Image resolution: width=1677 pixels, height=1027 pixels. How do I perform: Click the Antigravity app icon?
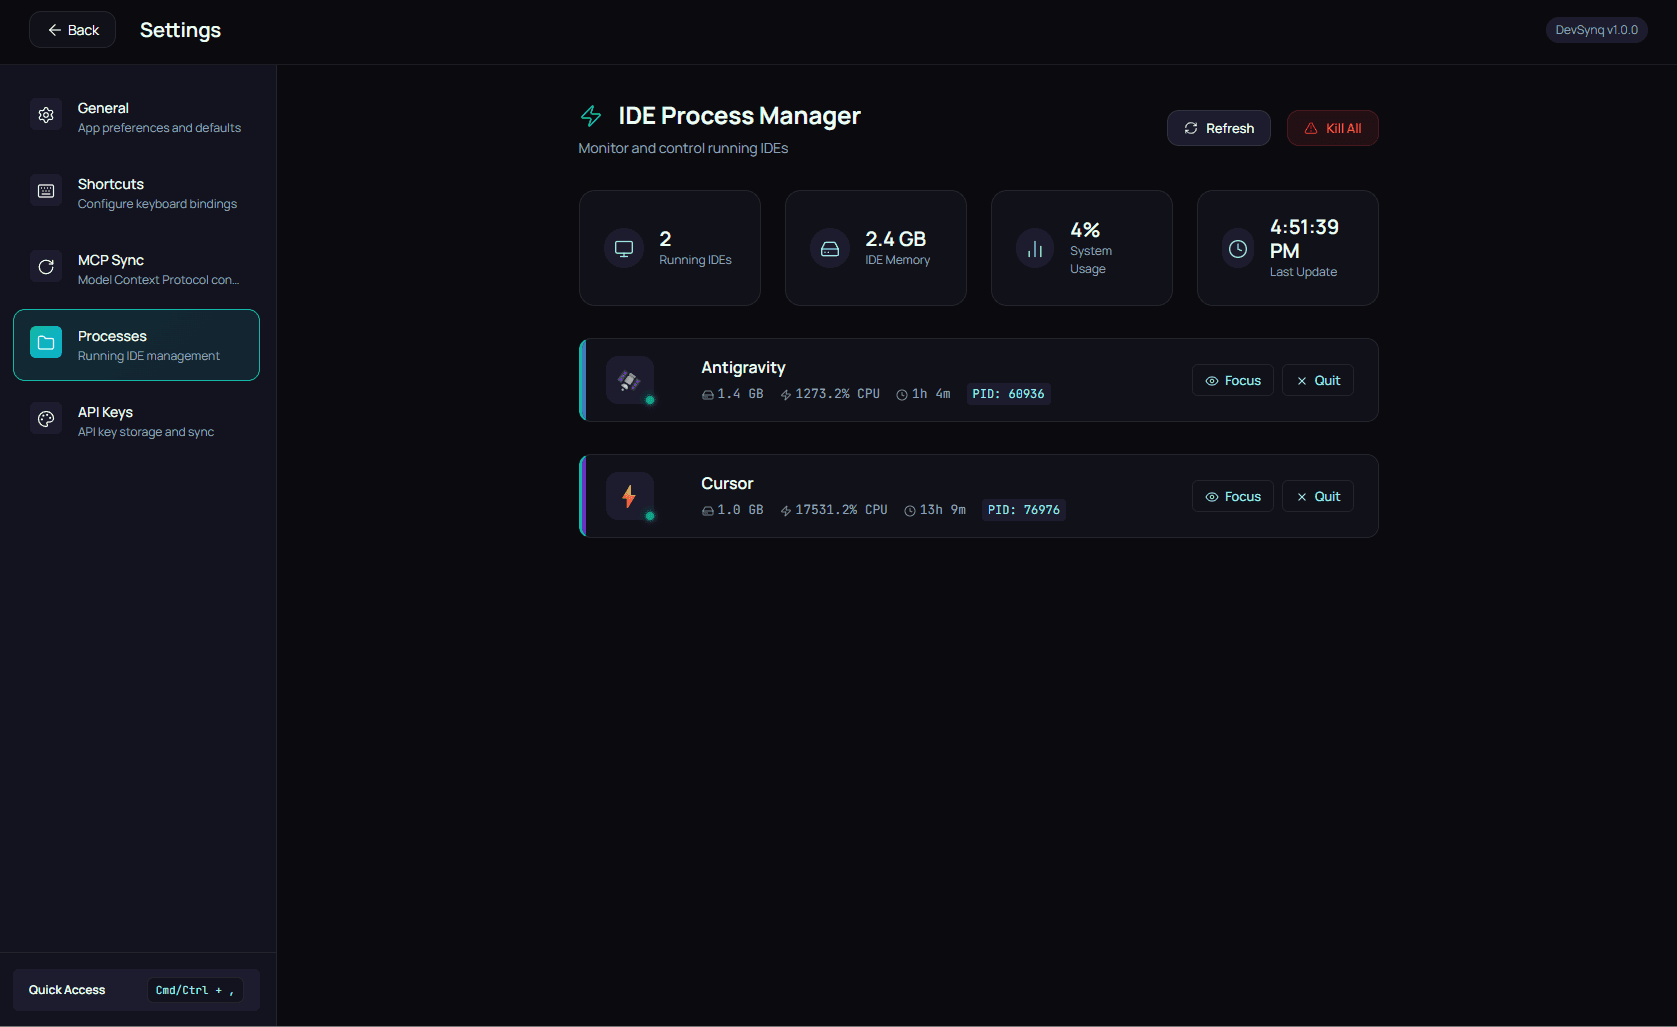(630, 380)
